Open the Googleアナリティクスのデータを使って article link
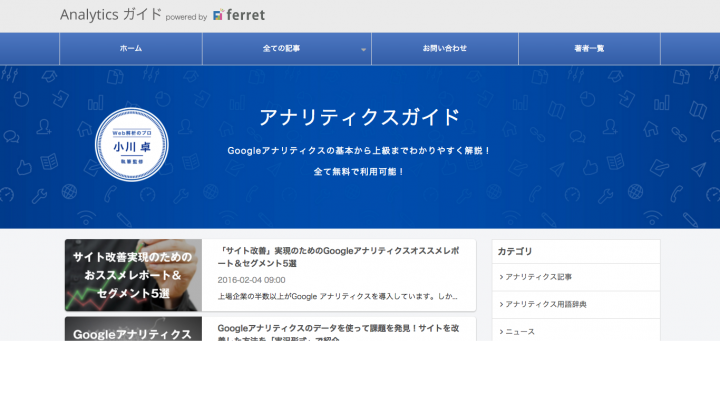This screenshot has width=720, height=394. click(x=338, y=333)
